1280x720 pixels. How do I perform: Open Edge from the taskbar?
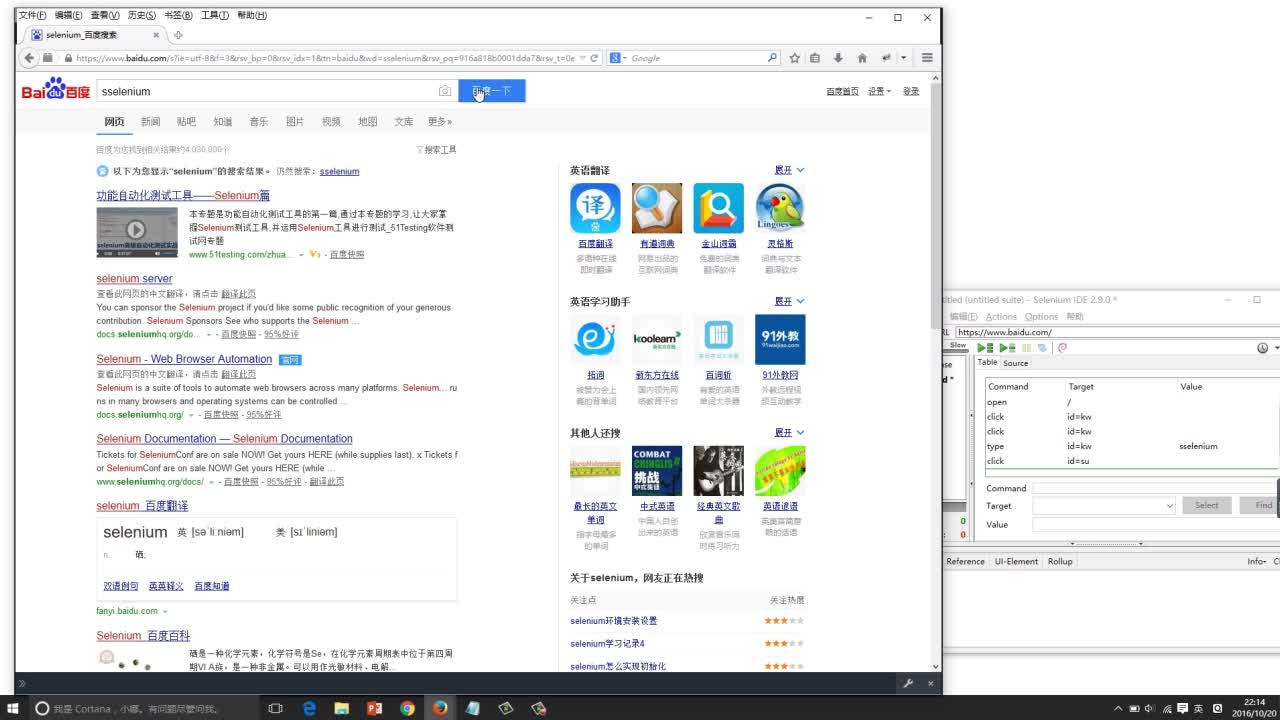coord(309,708)
